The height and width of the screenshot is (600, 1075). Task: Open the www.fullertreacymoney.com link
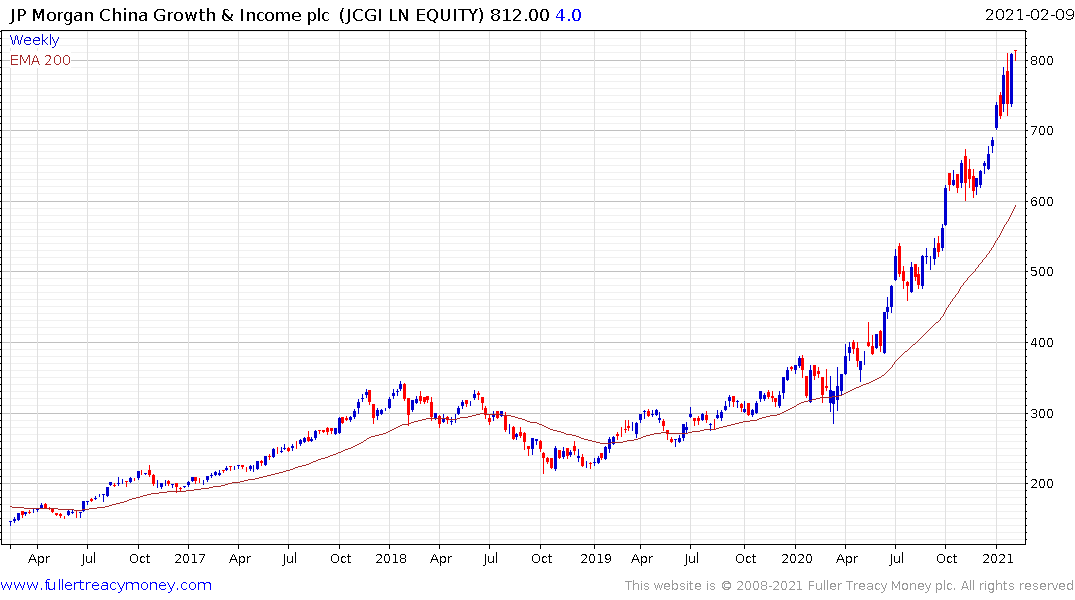[x=106, y=585]
